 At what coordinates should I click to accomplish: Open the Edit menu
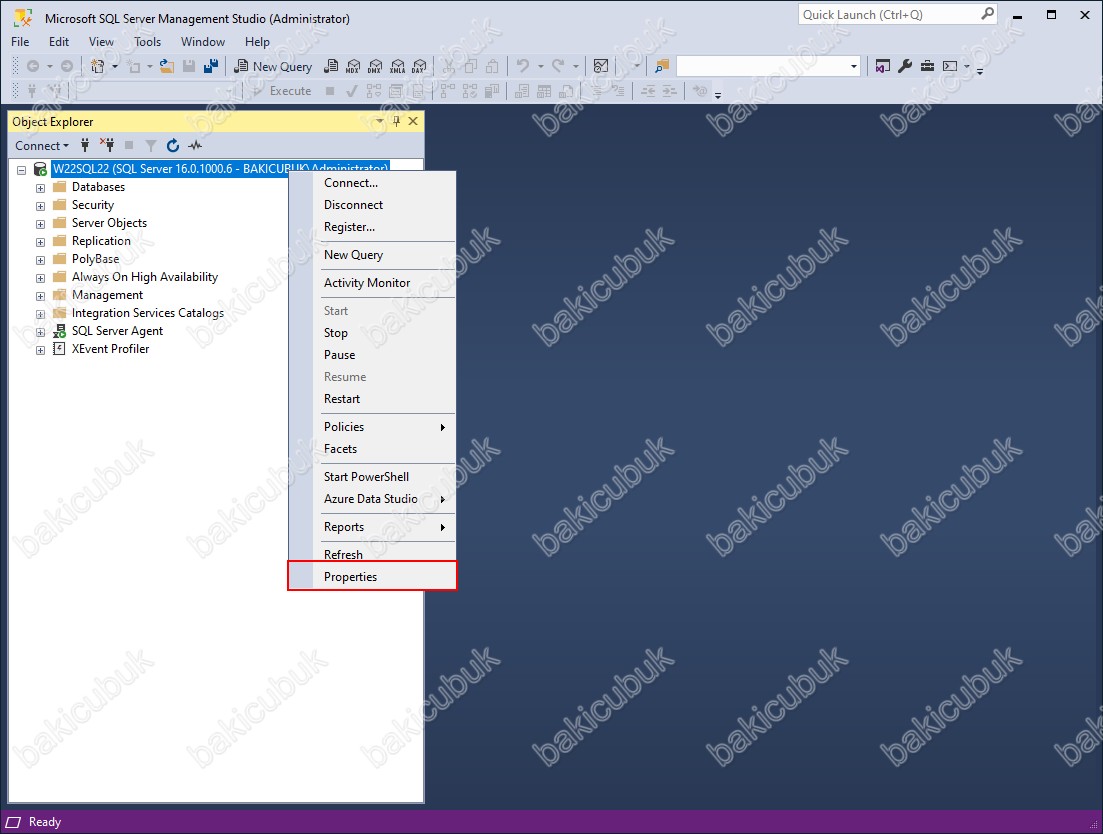(x=59, y=41)
